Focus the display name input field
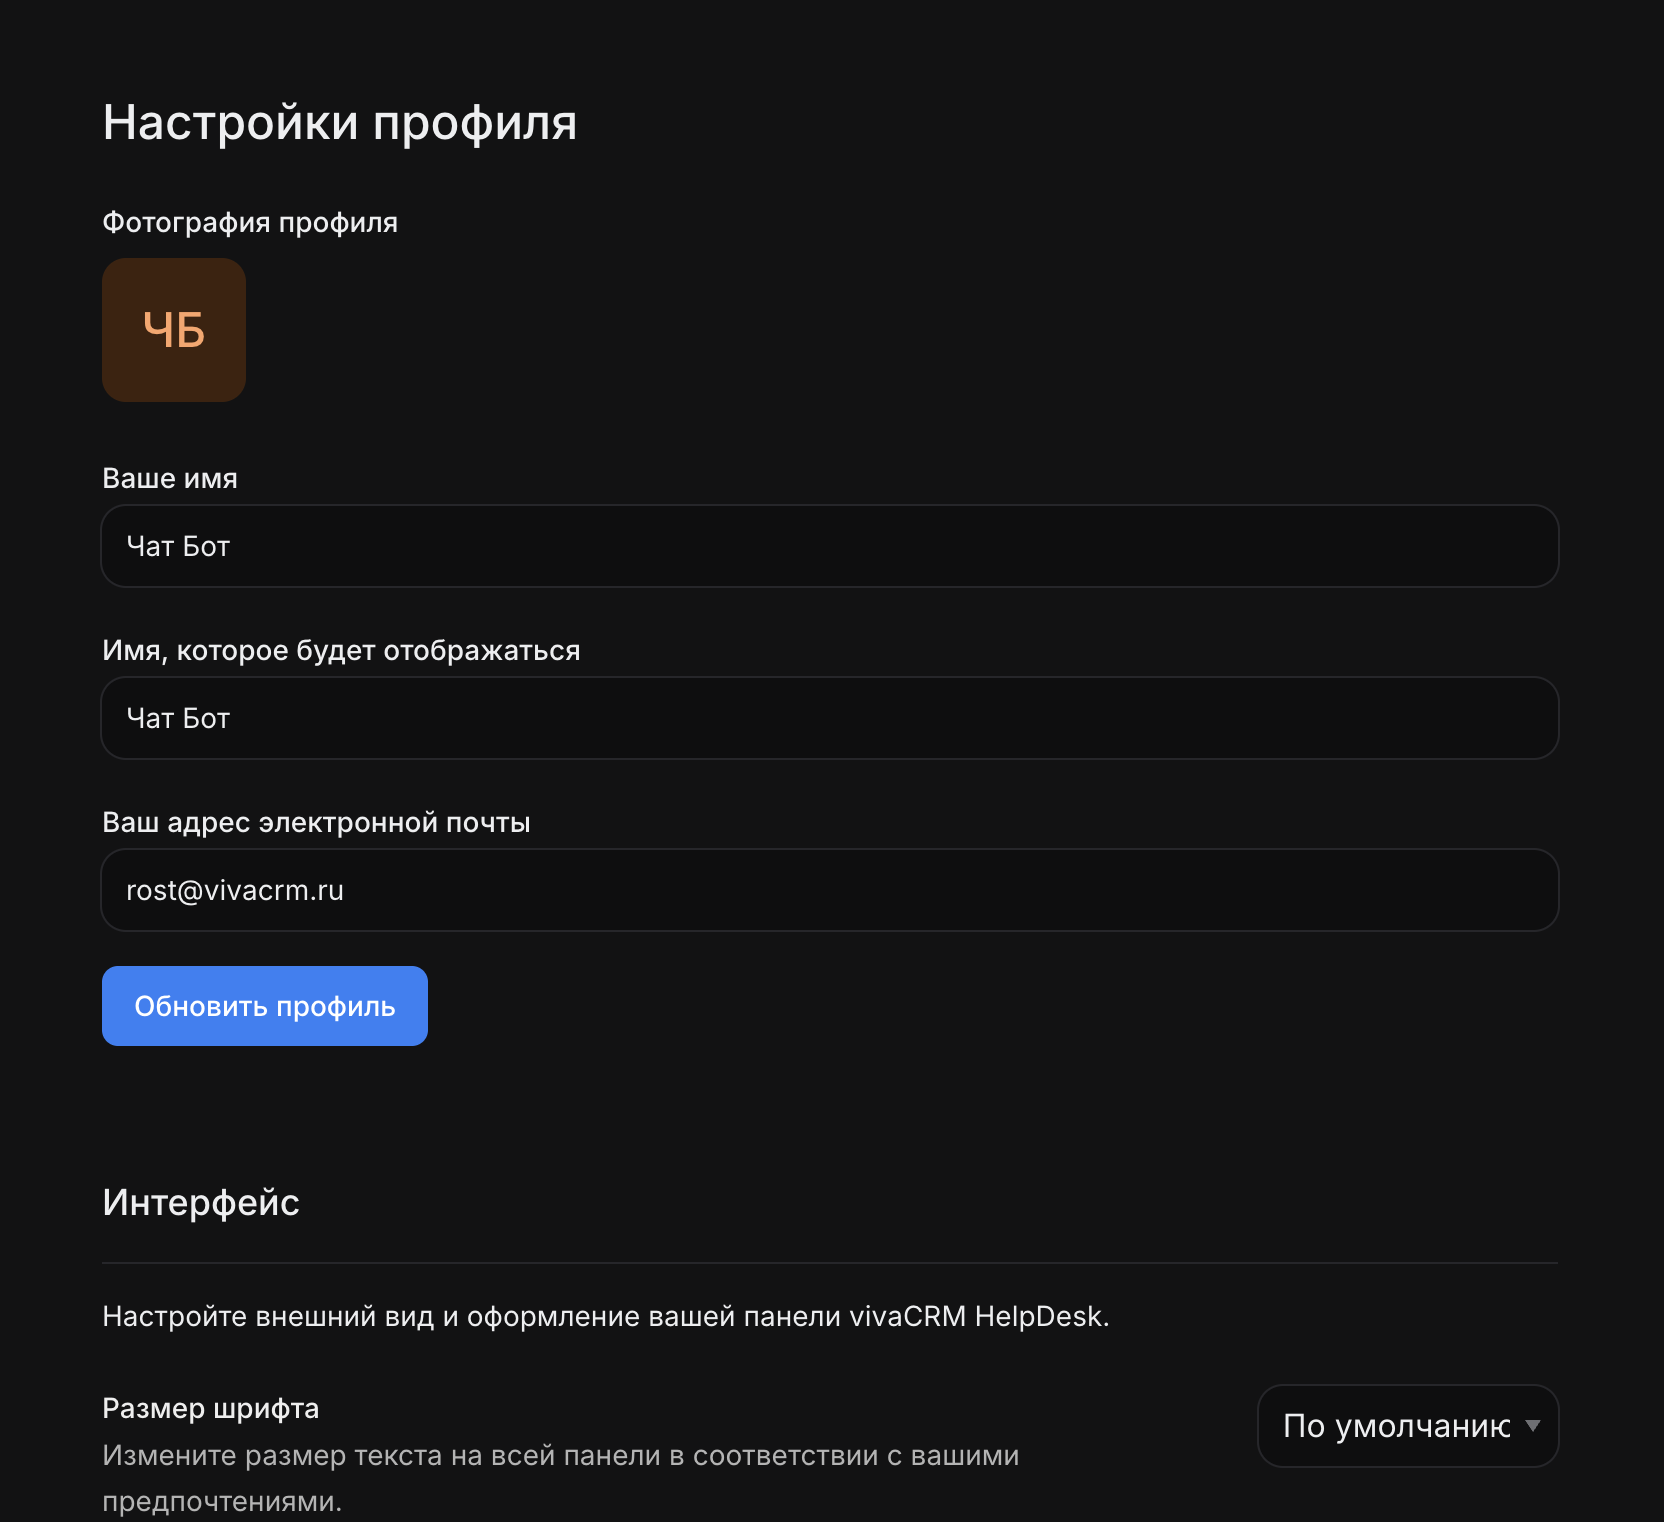1664x1522 pixels. pyautogui.click(x=830, y=718)
